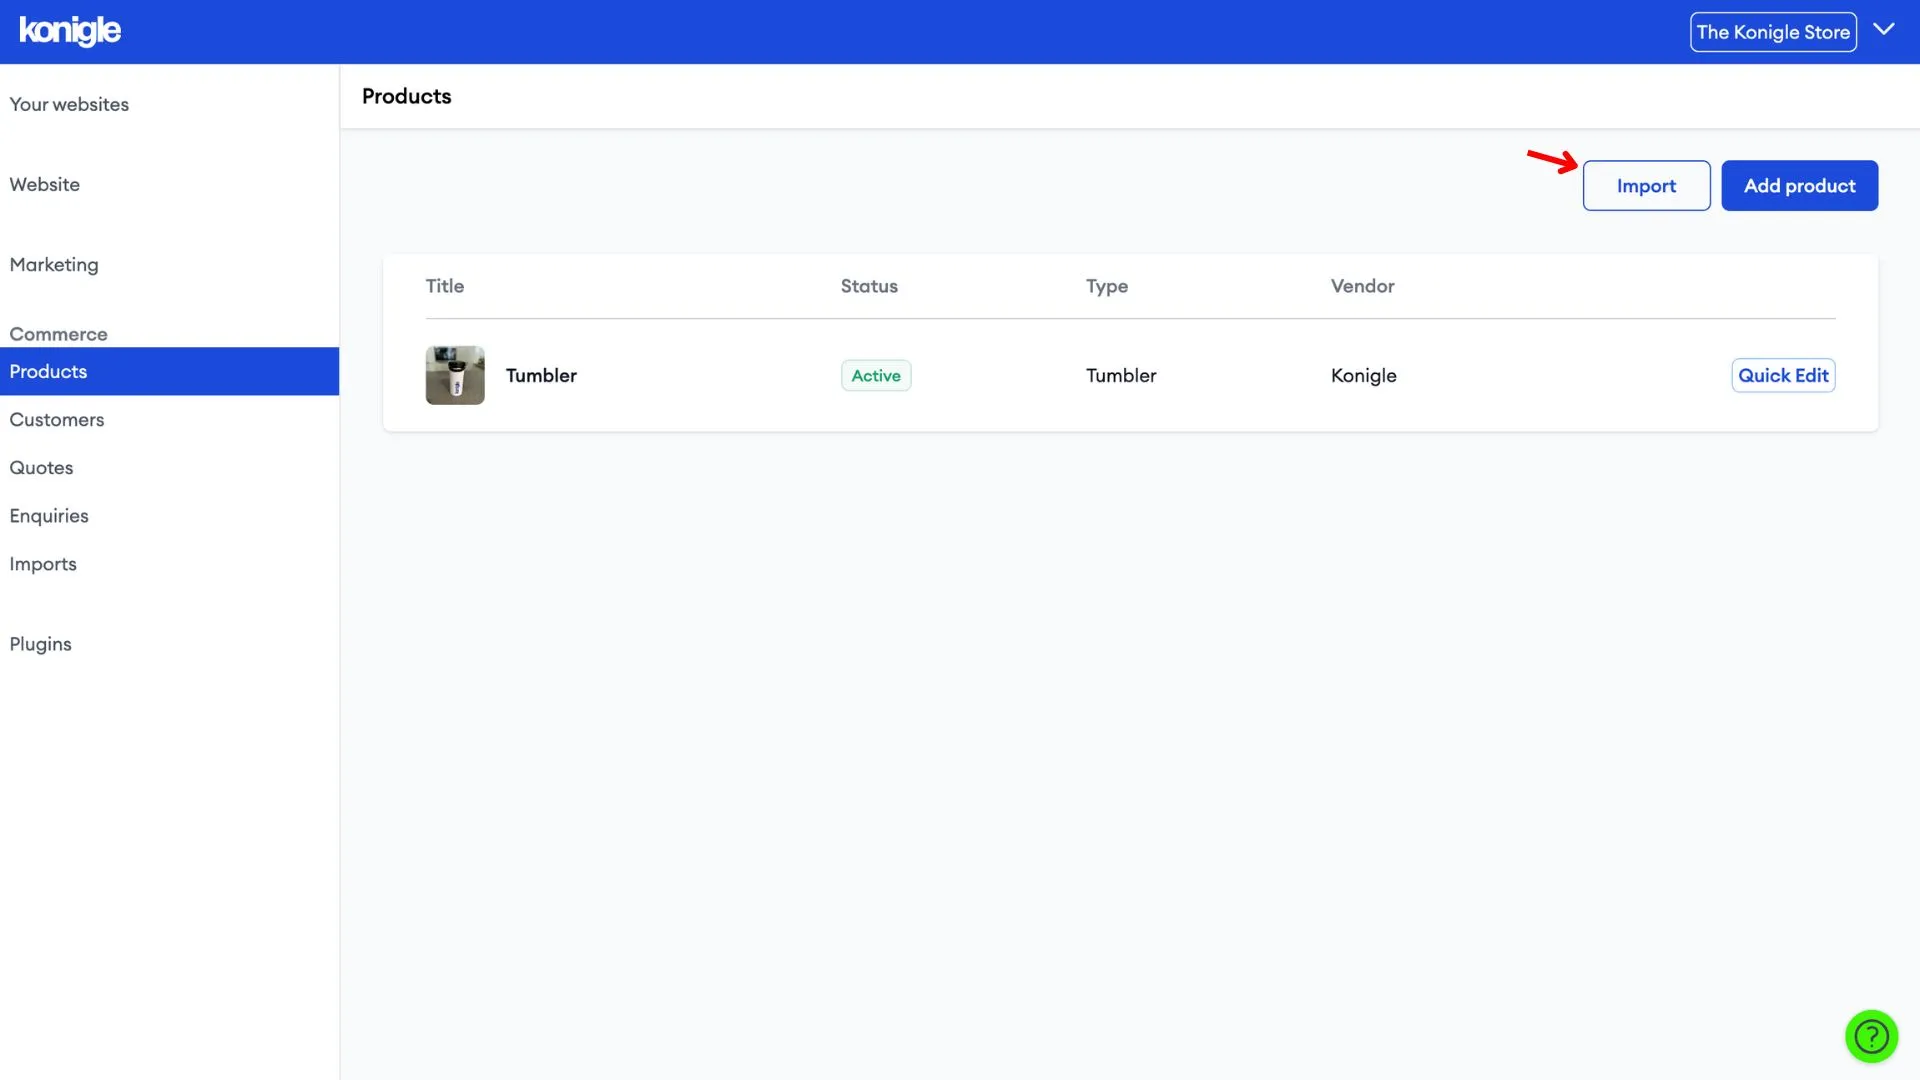Click Add product button
1920x1080 pixels.
point(1800,185)
